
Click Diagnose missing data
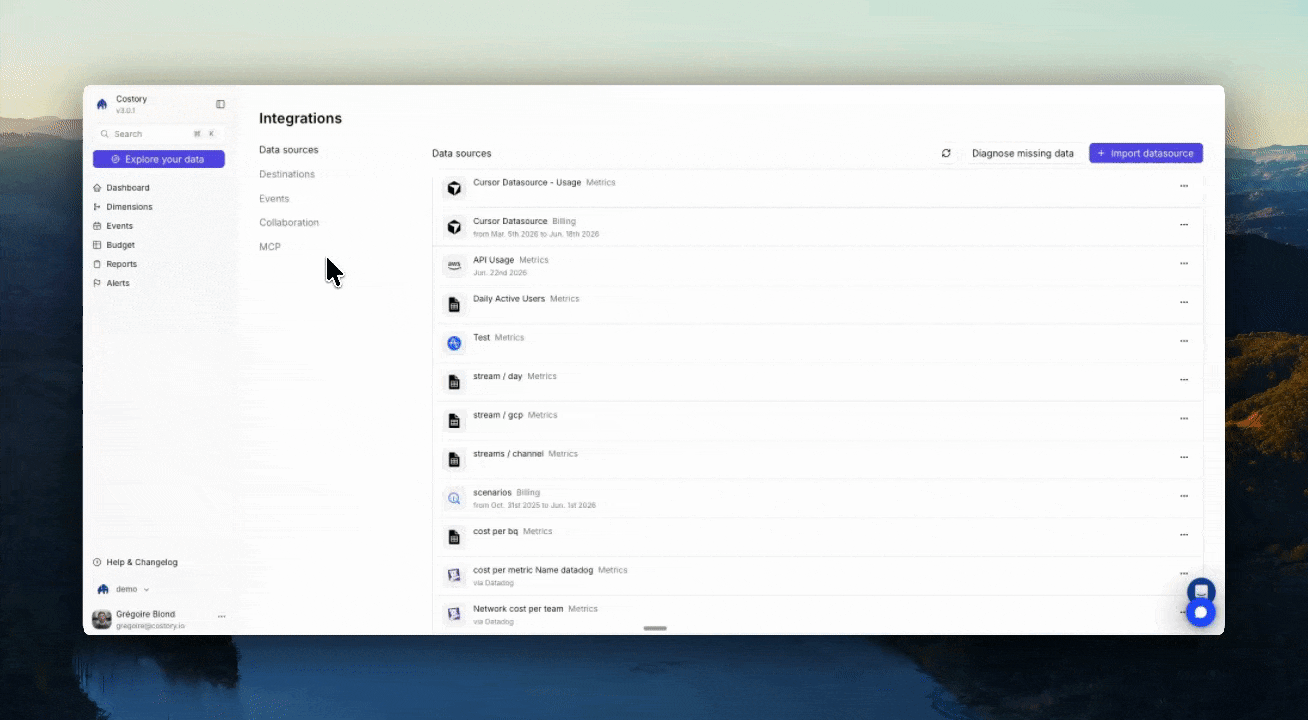pos(1023,153)
